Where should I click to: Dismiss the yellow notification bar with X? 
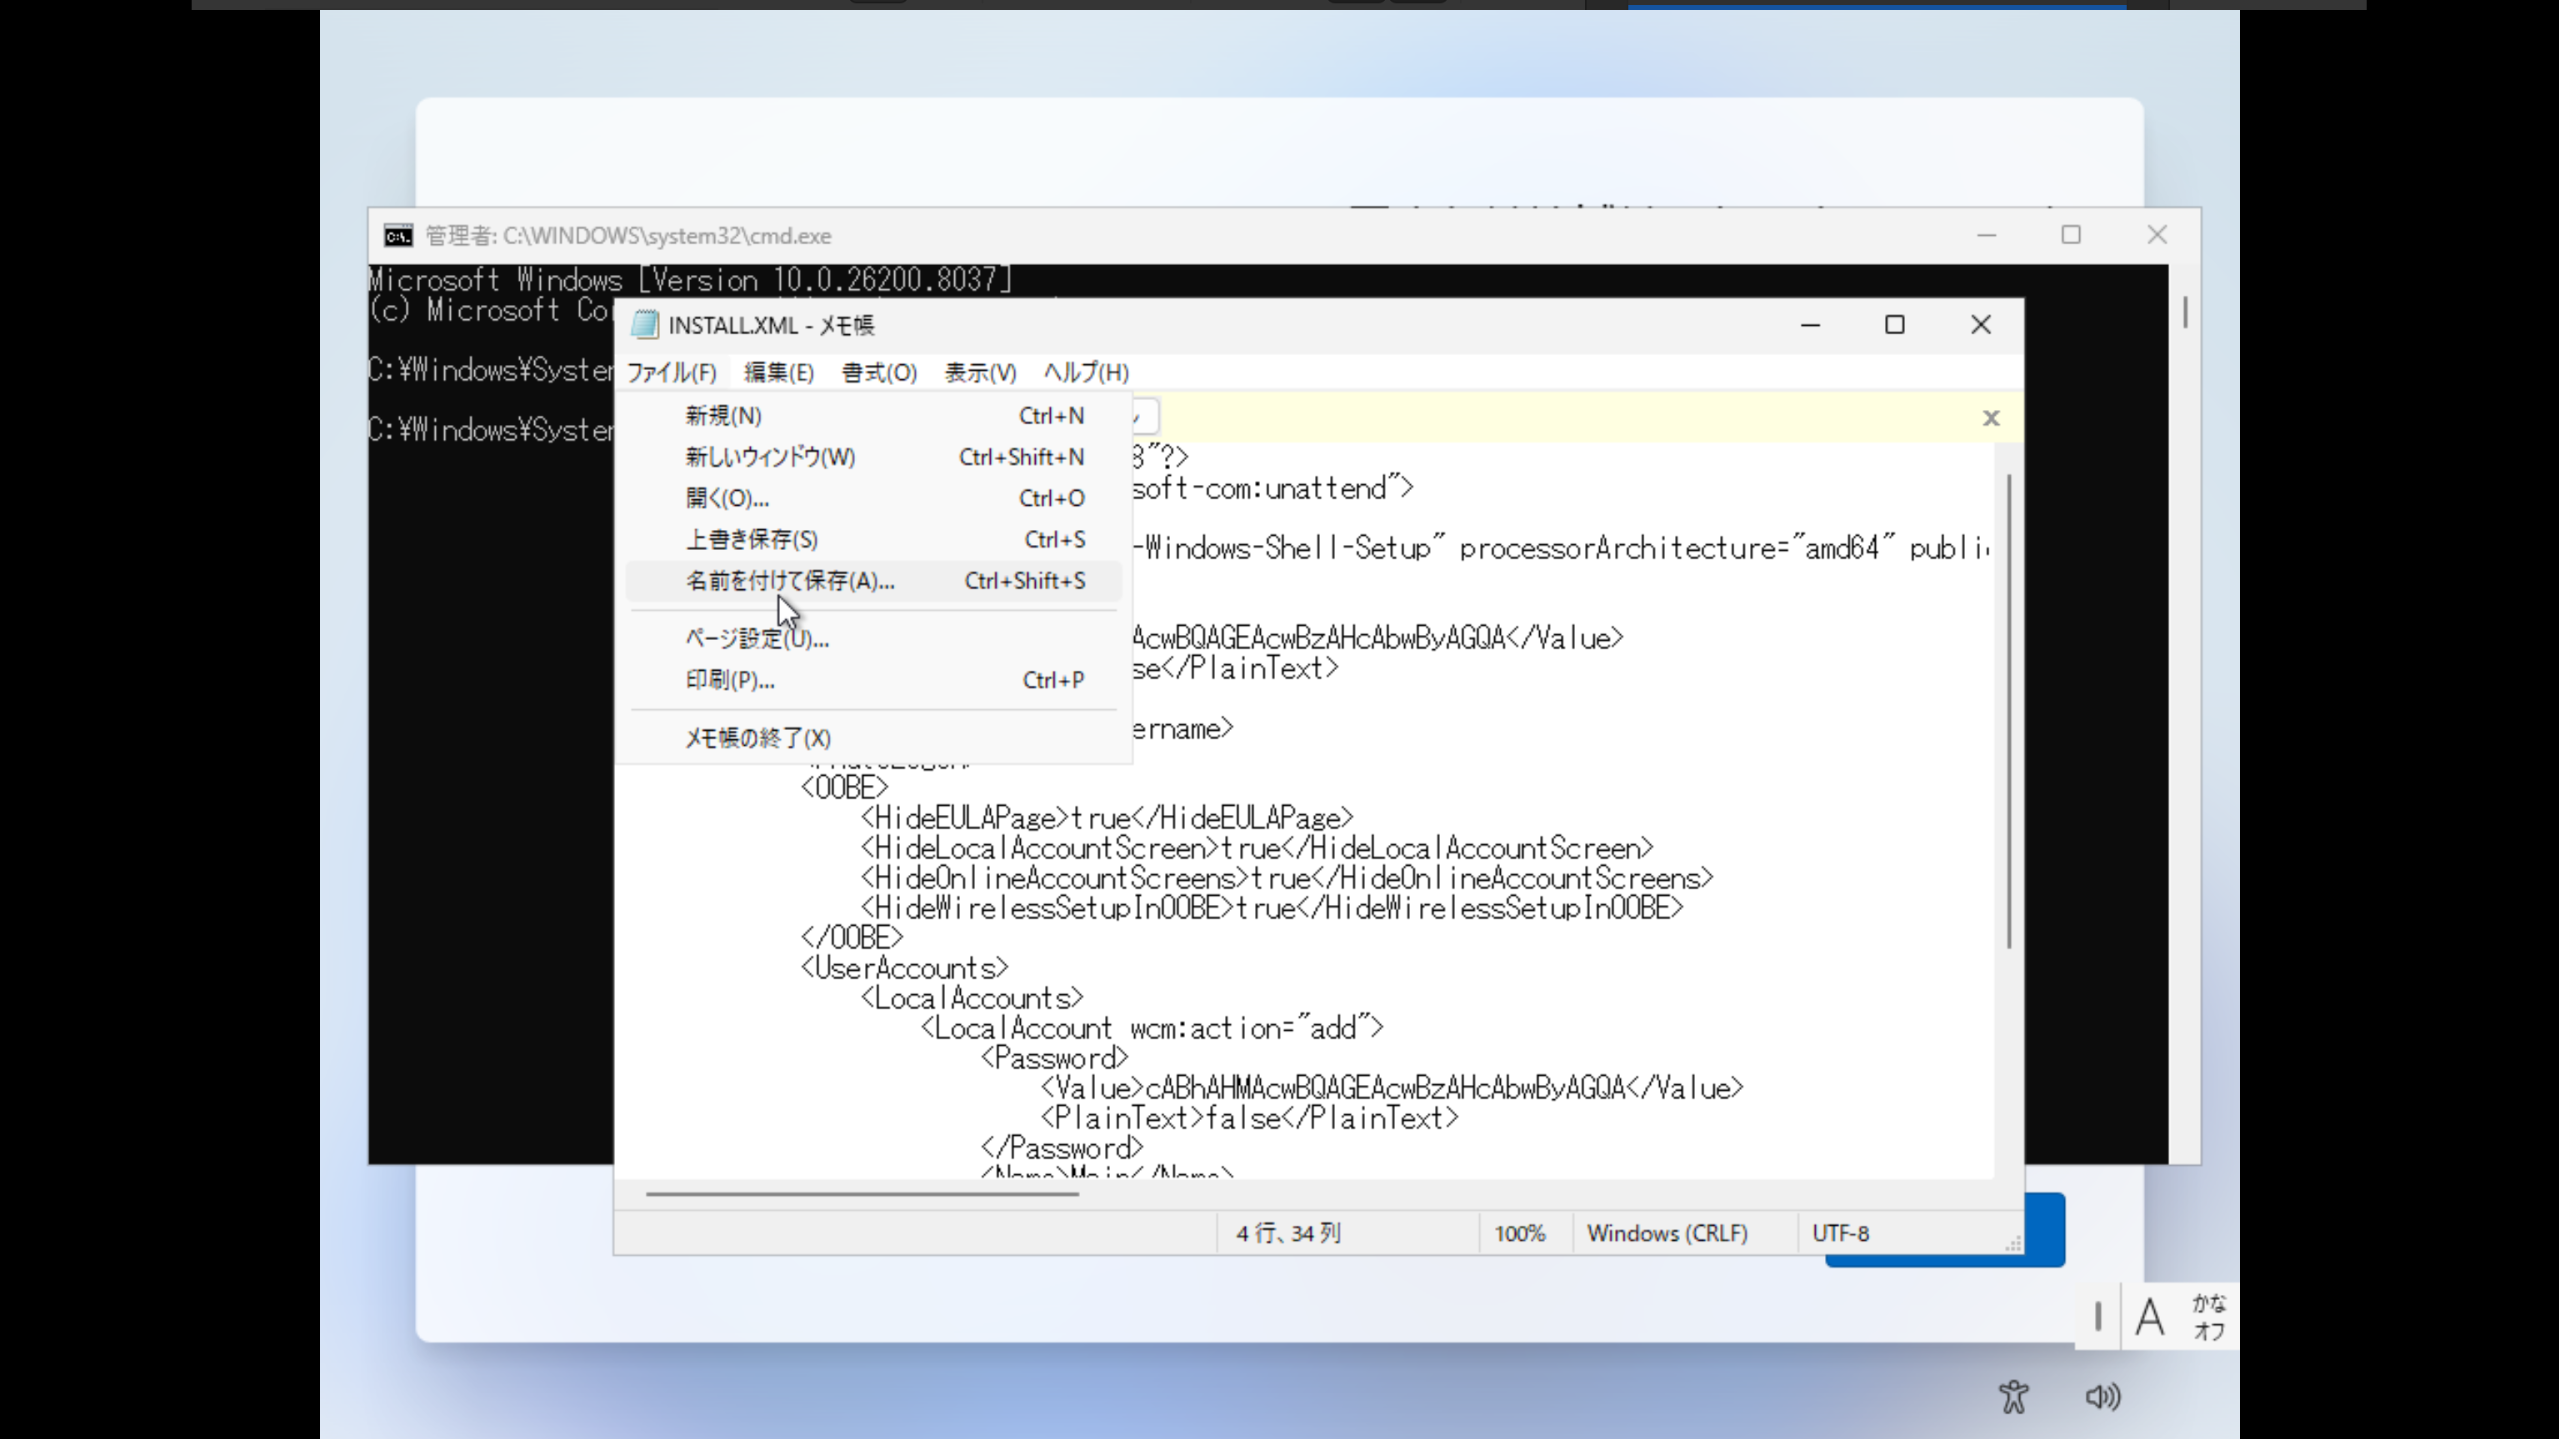coord(1991,418)
